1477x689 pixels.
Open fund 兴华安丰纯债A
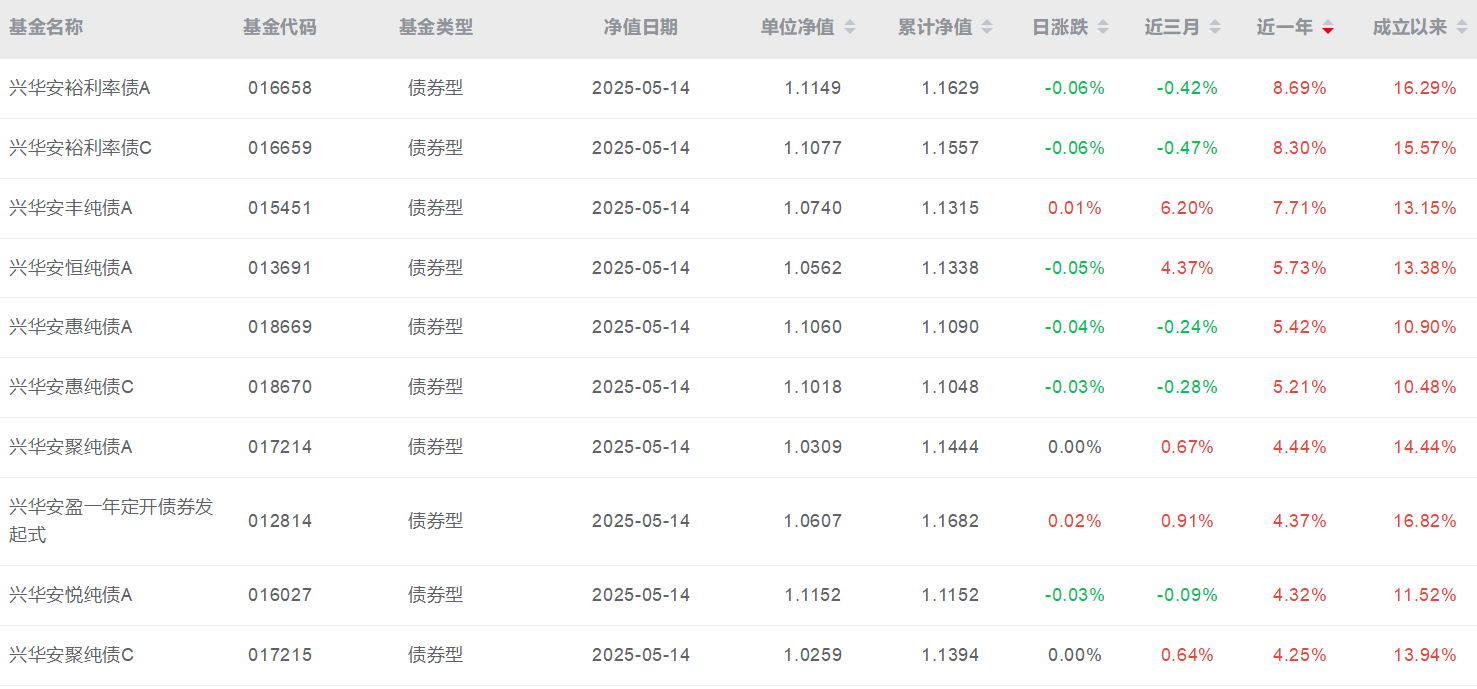(71, 208)
